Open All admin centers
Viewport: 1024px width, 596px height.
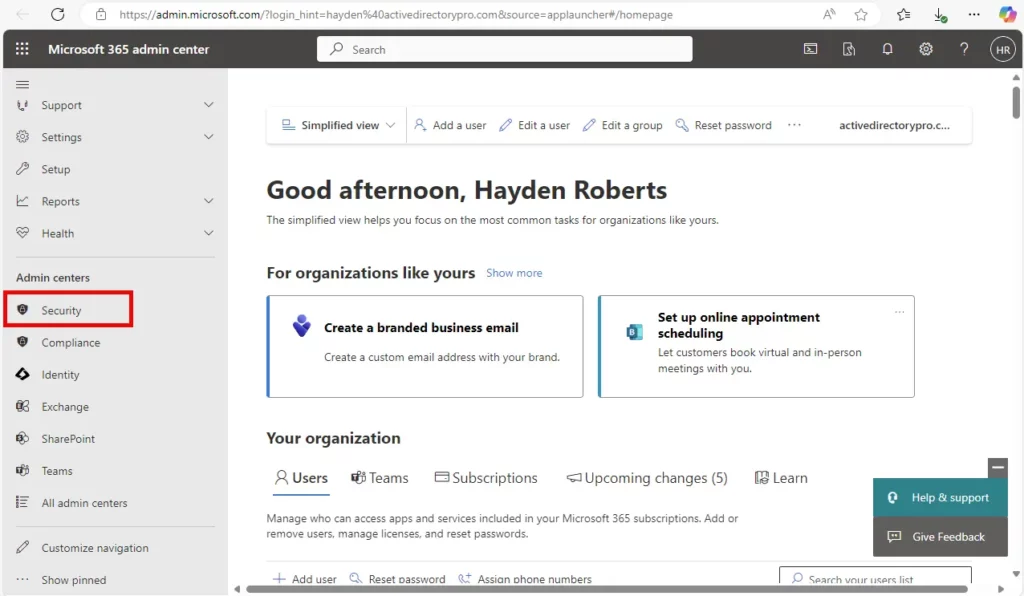[84, 503]
